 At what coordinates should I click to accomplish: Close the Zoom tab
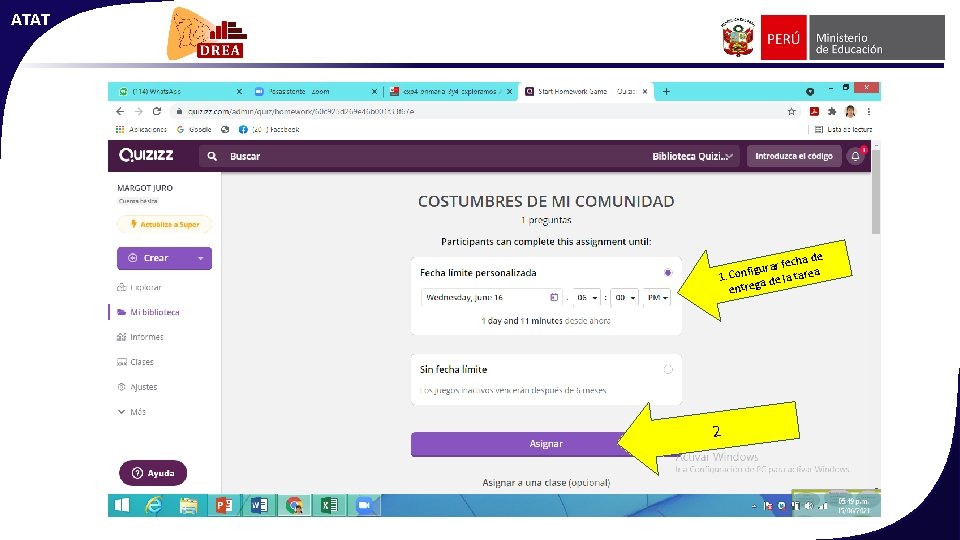(x=374, y=92)
